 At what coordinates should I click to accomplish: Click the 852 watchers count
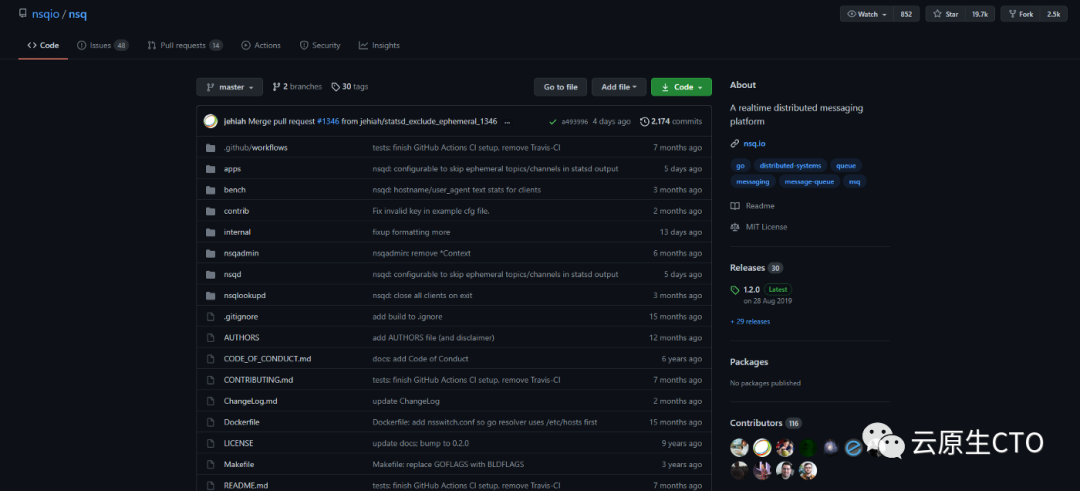[906, 14]
